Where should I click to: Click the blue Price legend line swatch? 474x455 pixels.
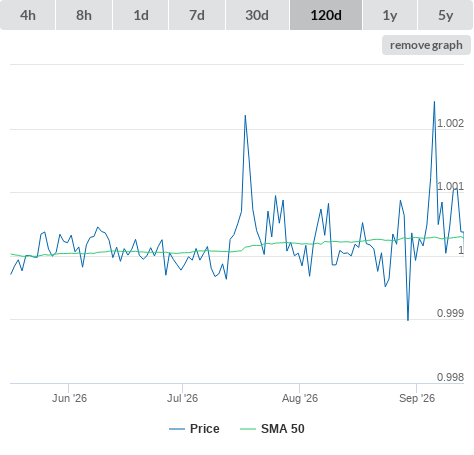(x=177, y=429)
